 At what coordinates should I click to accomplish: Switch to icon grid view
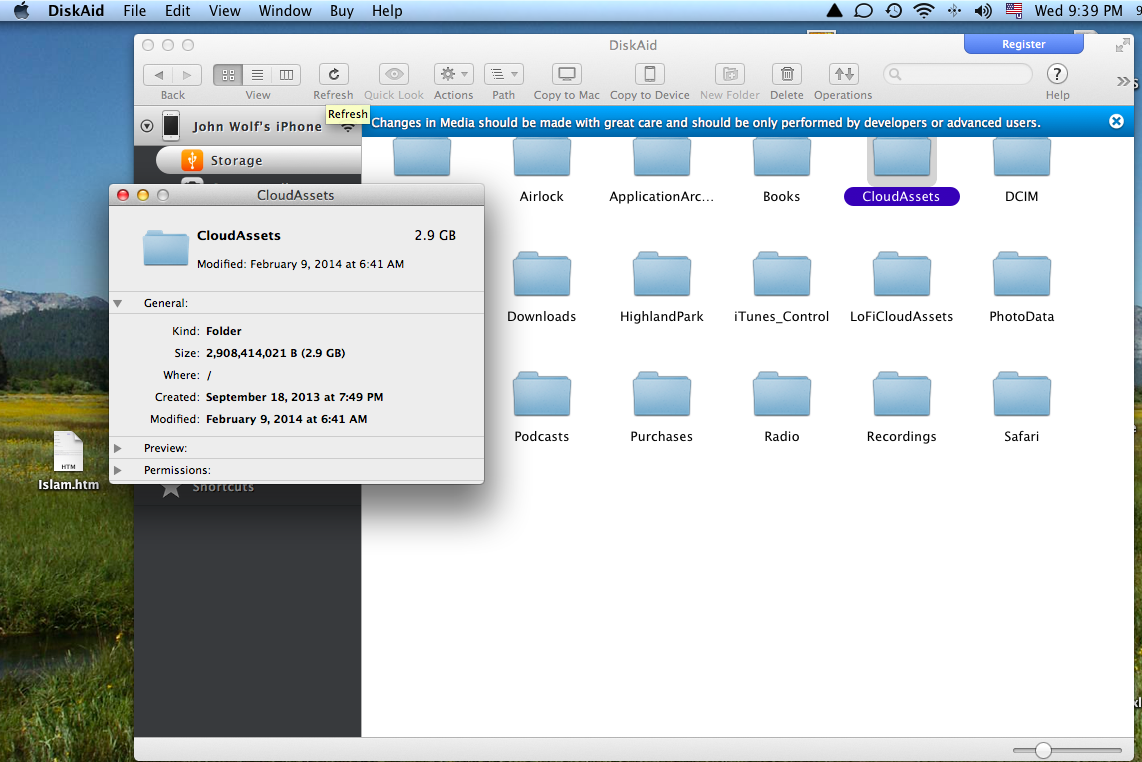point(228,74)
